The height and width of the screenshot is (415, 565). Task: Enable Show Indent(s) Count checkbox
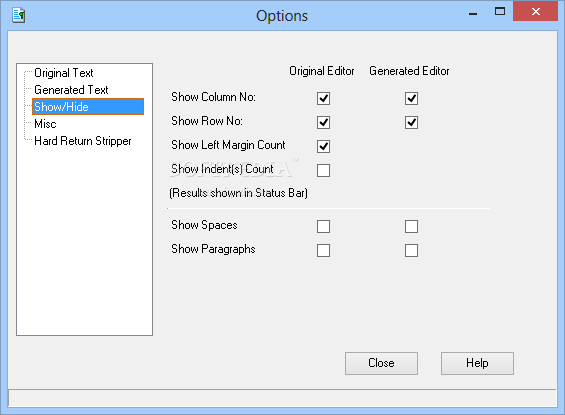[x=323, y=170]
